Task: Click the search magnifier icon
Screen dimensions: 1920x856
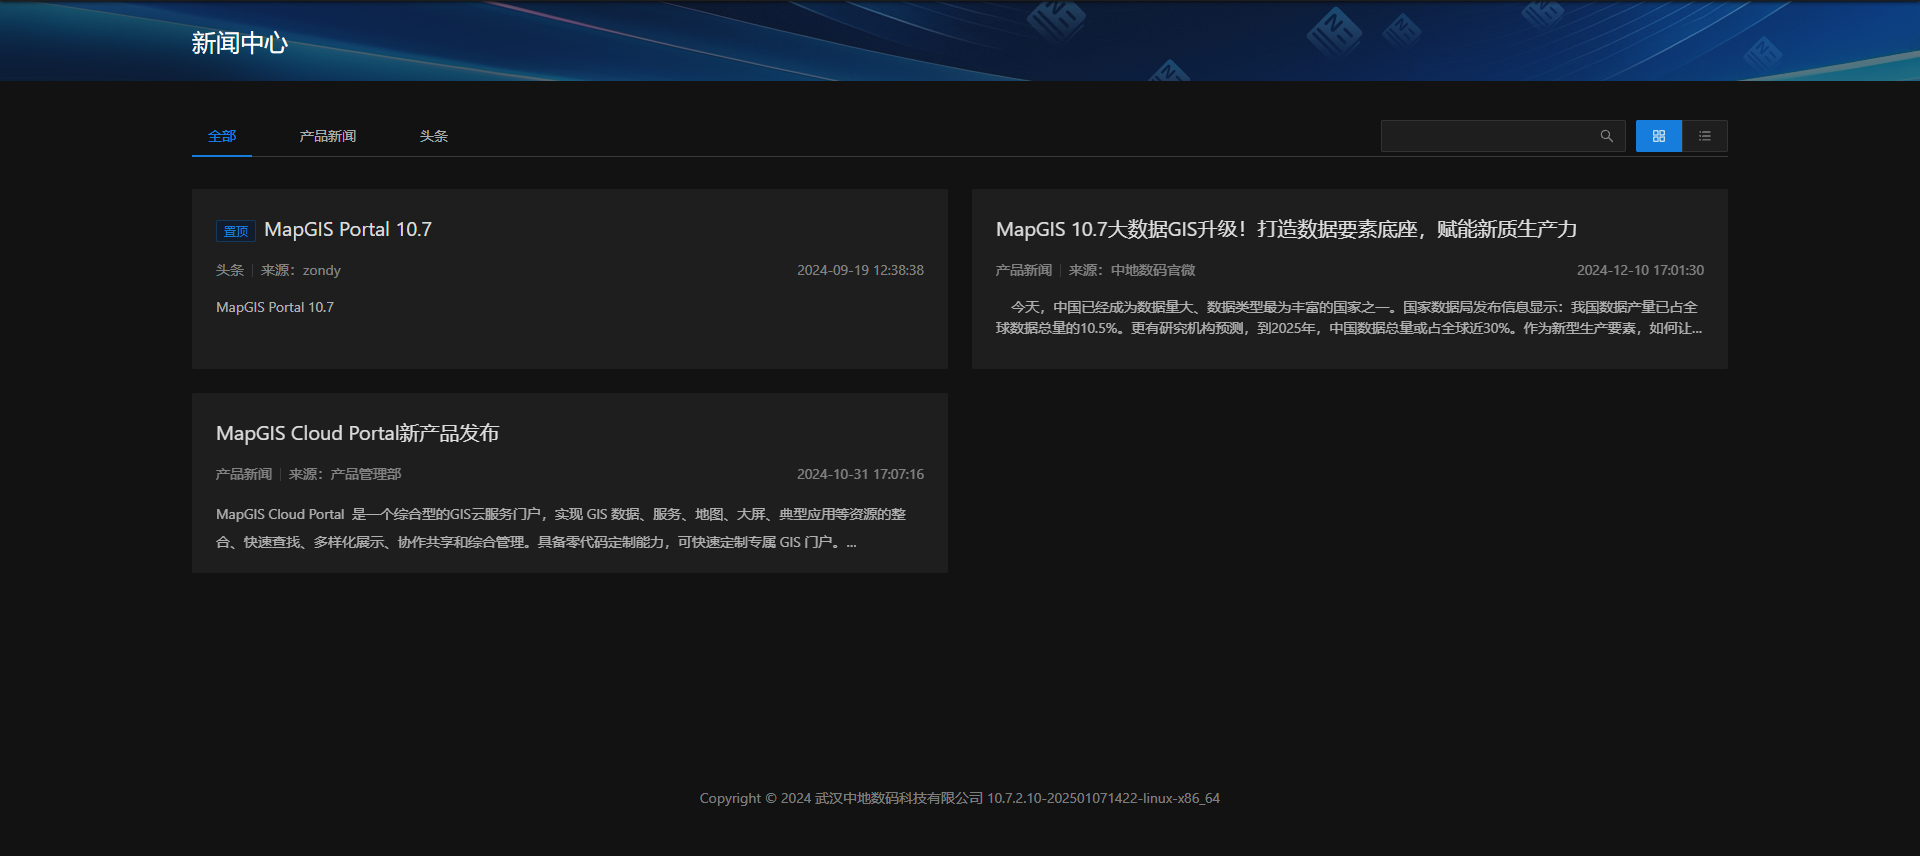Action: point(1606,136)
